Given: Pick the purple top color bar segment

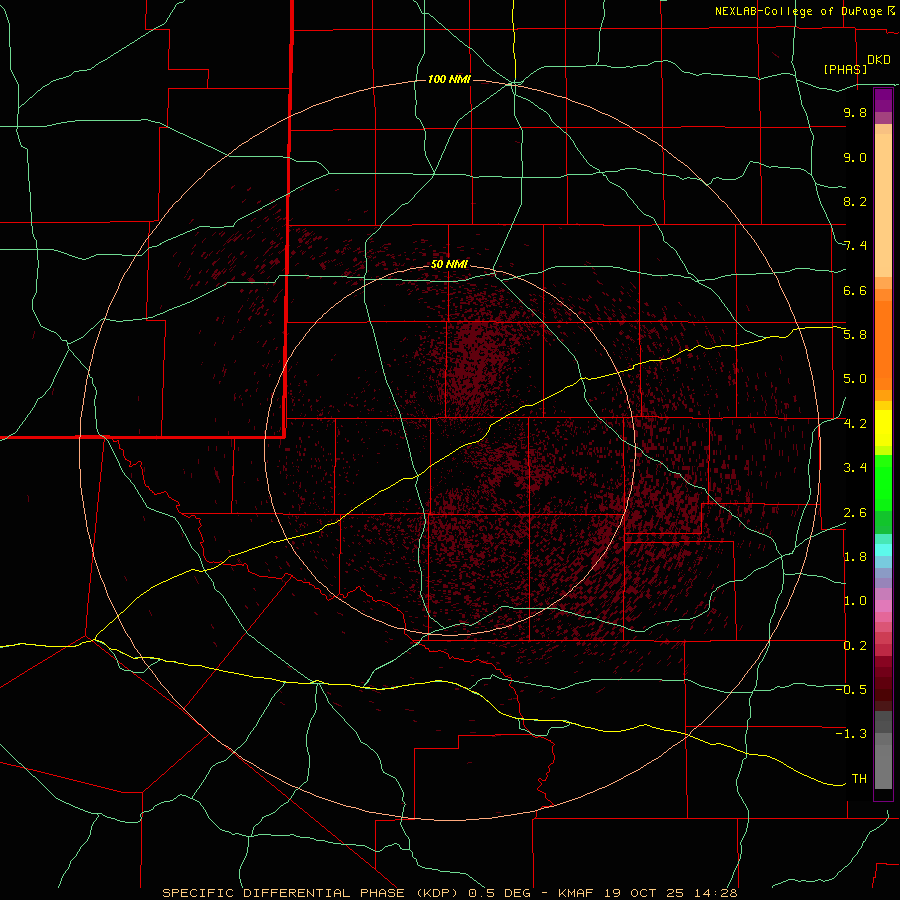Looking at the screenshot, I should [x=883, y=100].
